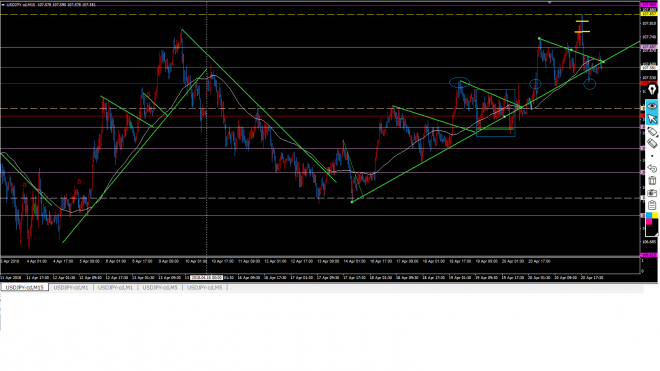Open the last USDJPY-cd,M5 tab
The image size is (660, 371).
[205, 288]
